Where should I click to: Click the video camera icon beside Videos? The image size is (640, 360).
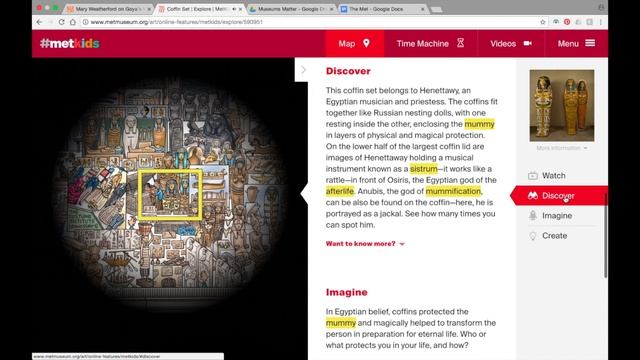coord(528,43)
